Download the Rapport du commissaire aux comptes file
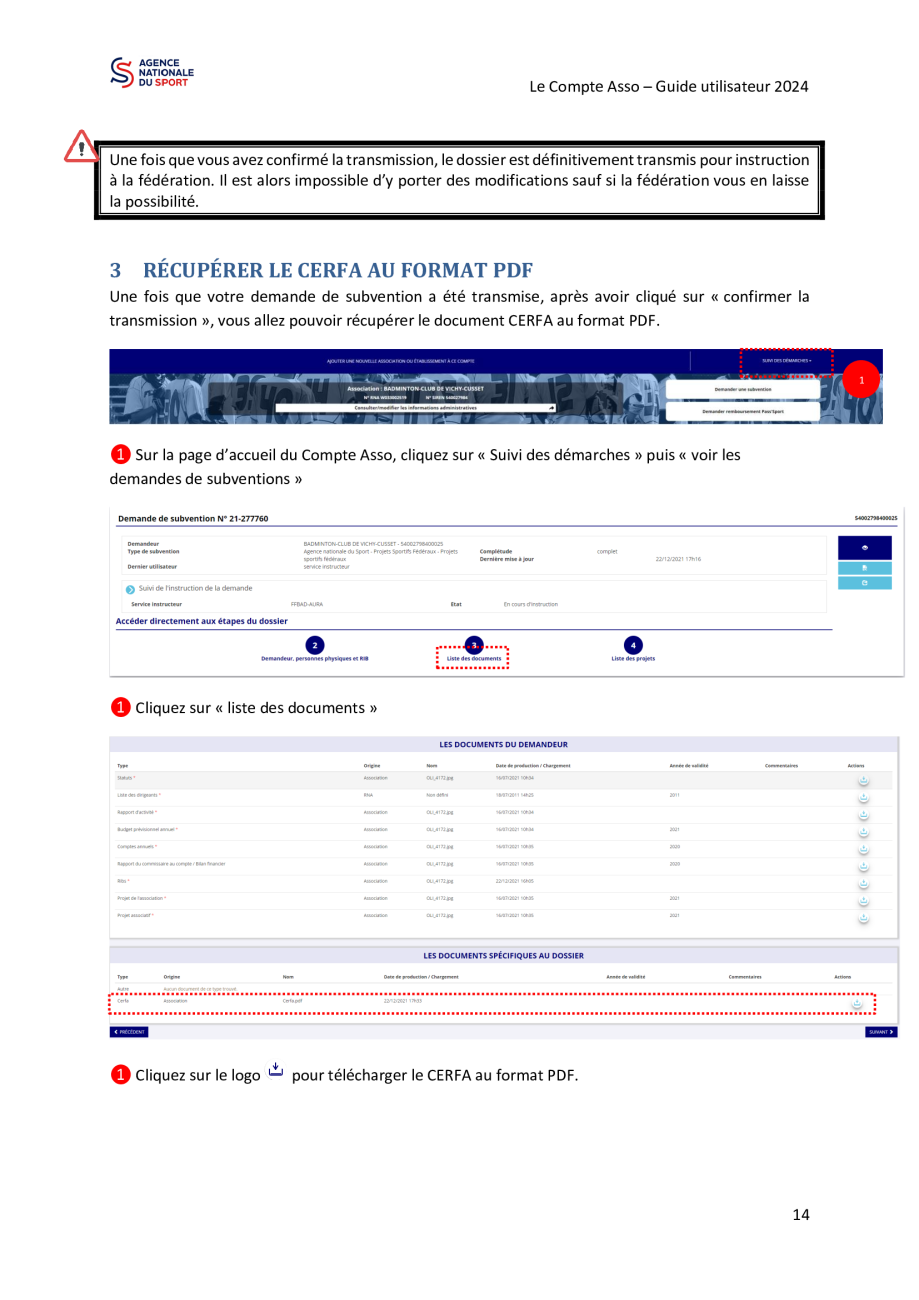The width and height of the screenshot is (919, 1300). [x=864, y=866]
